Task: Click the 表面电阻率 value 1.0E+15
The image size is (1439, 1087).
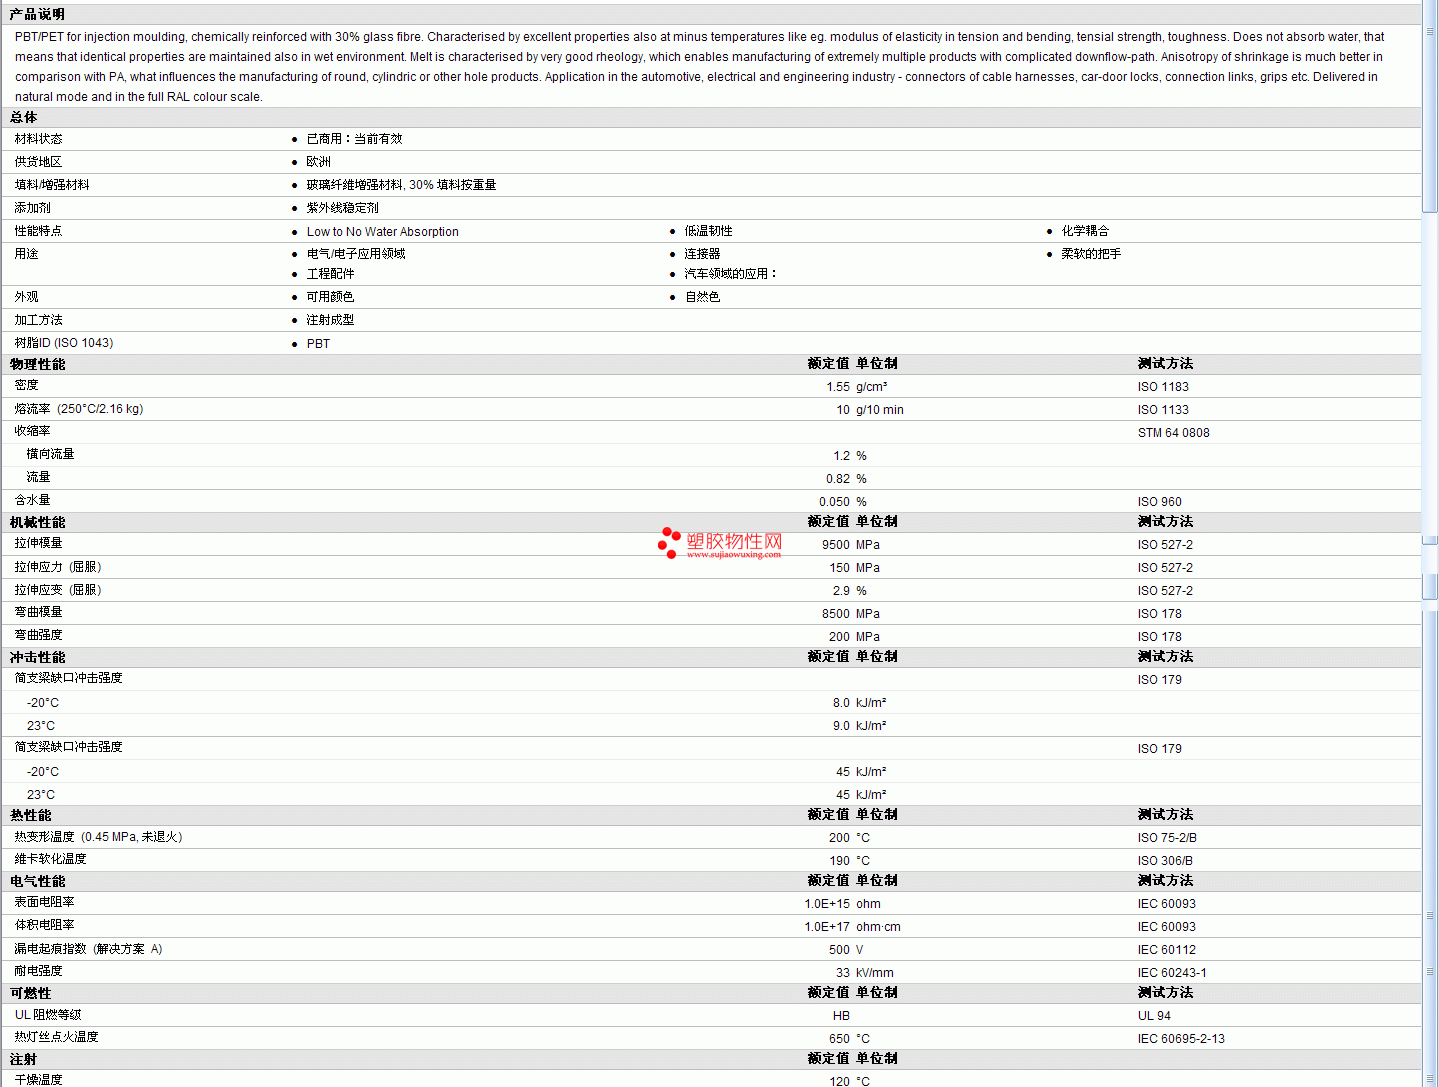Action: 827,904
